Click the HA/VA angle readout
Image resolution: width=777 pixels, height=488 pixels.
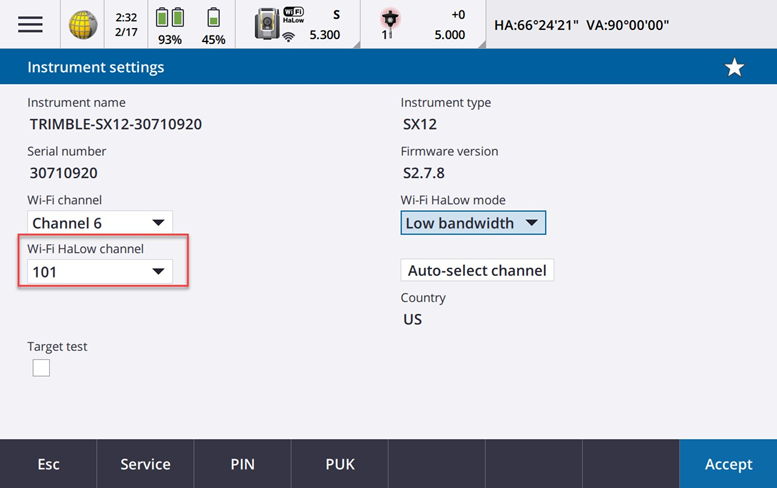coord(581,24)
